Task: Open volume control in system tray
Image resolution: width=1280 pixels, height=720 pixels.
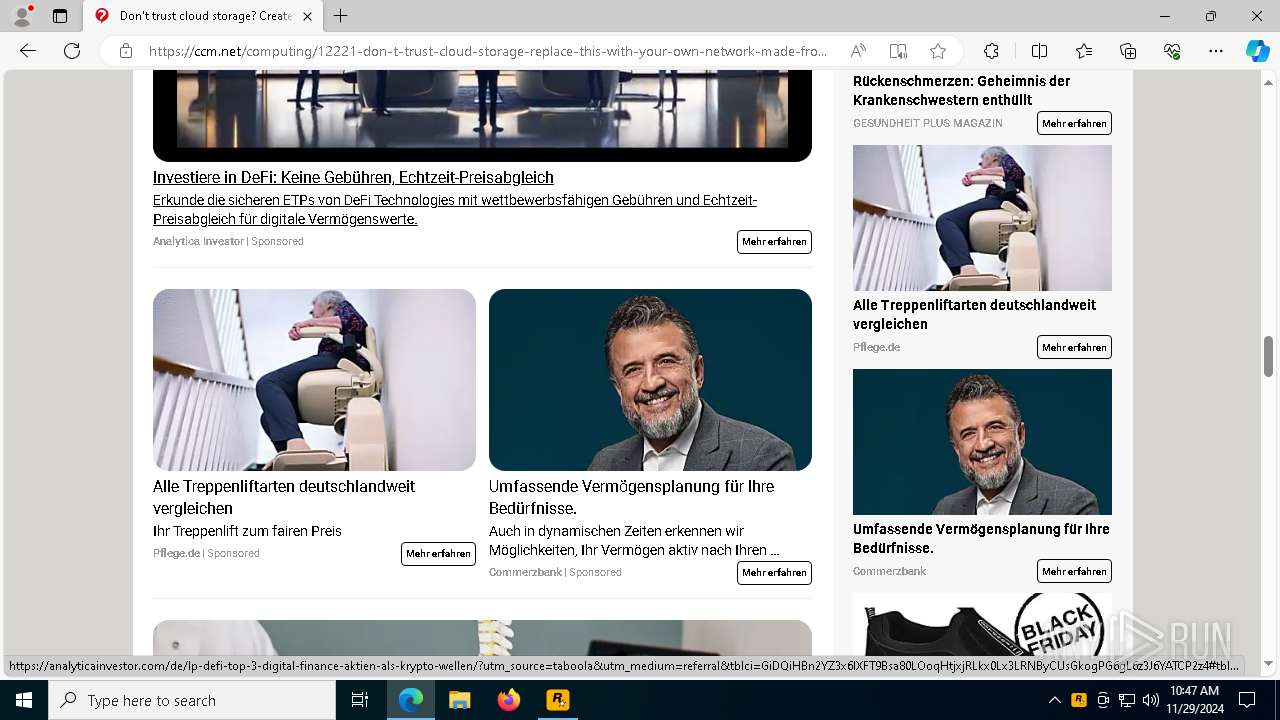Action: (1151, 700)
